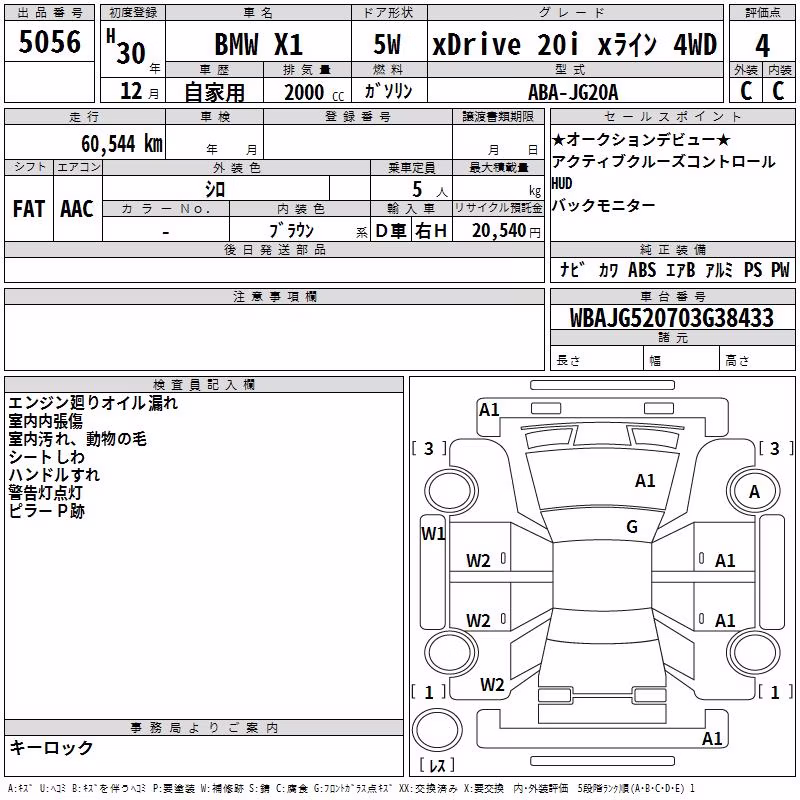Click air conditioner value AAC
The image size is (800, 800).
pos(77,209)
